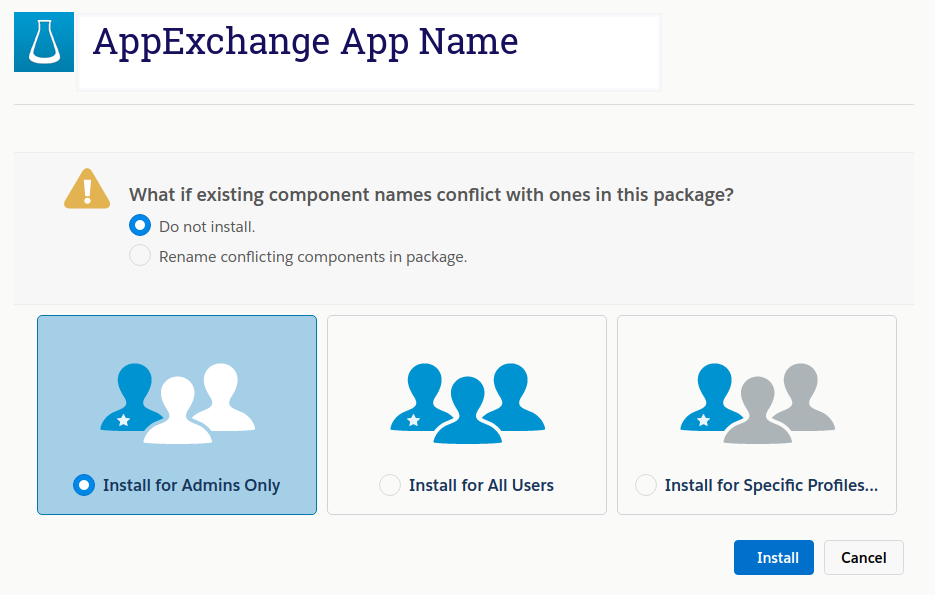935x595 pixels.
Task: Click the AppExchange App Name title
Action: click(x=305, y=41)
